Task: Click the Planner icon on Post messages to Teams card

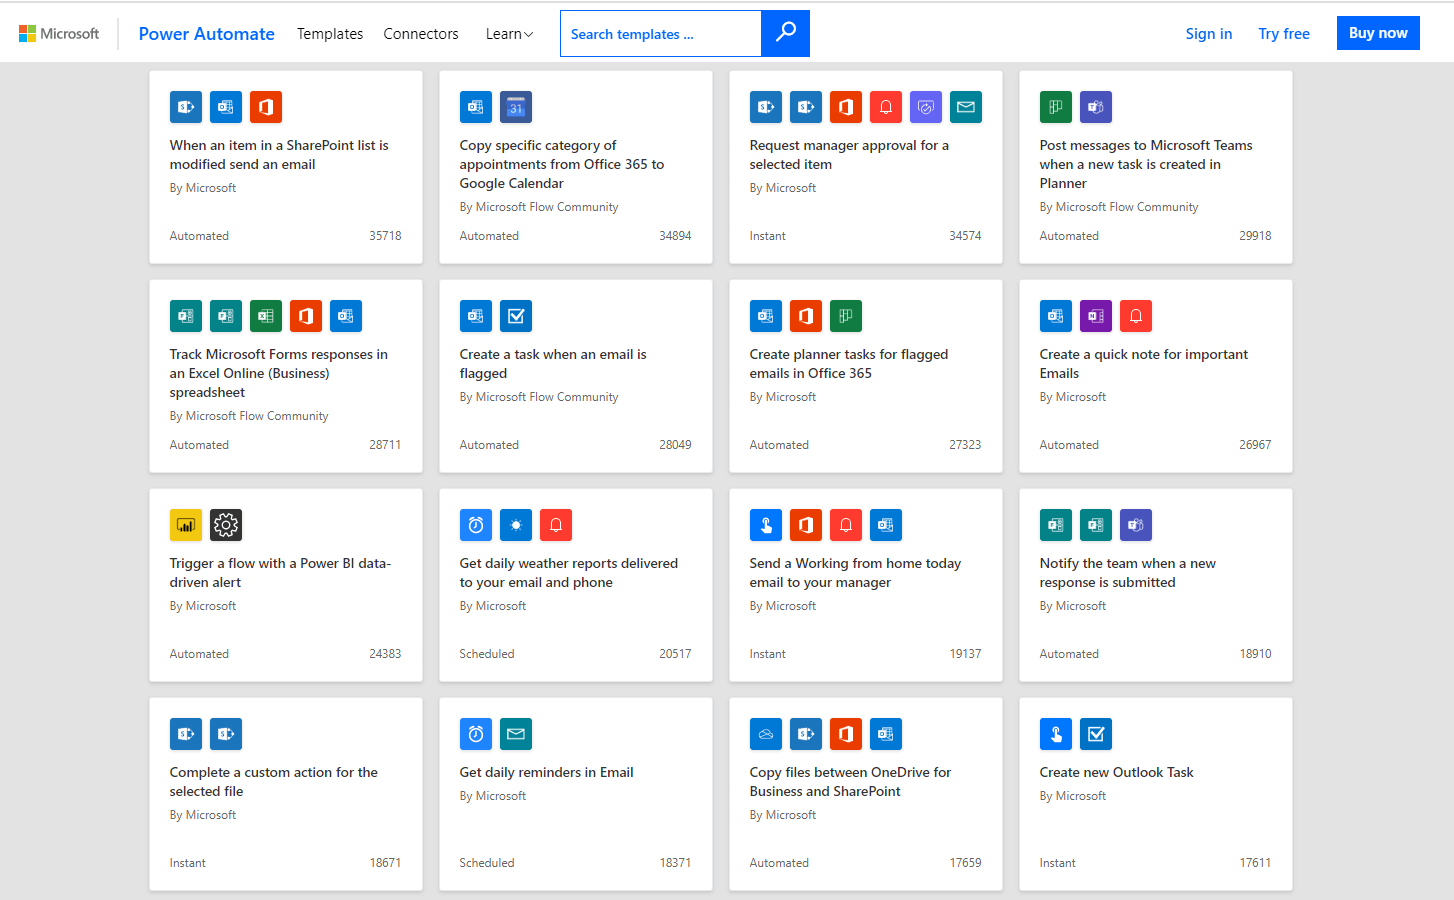Action: pos(1056,107)
